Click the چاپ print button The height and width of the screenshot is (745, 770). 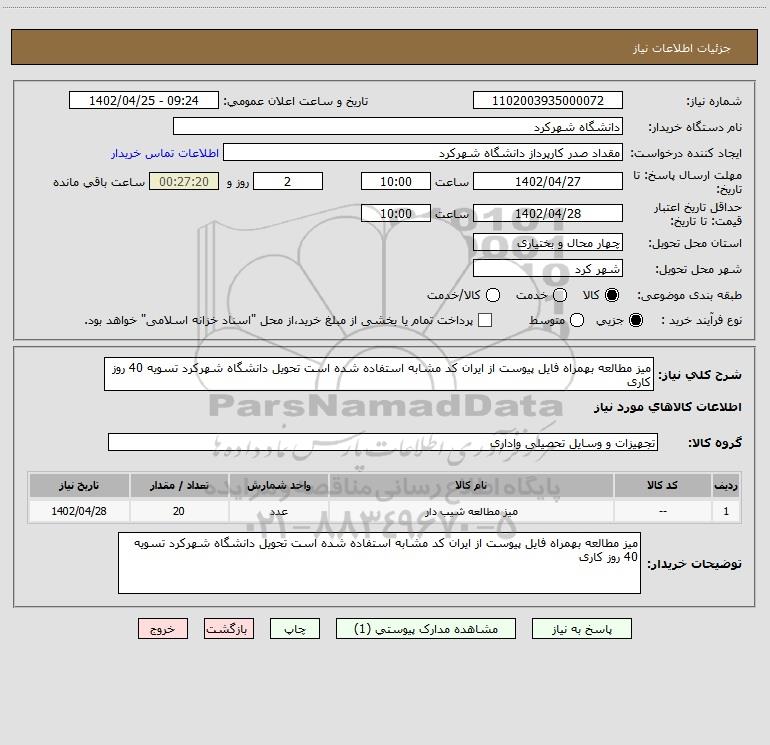point(295,629)
